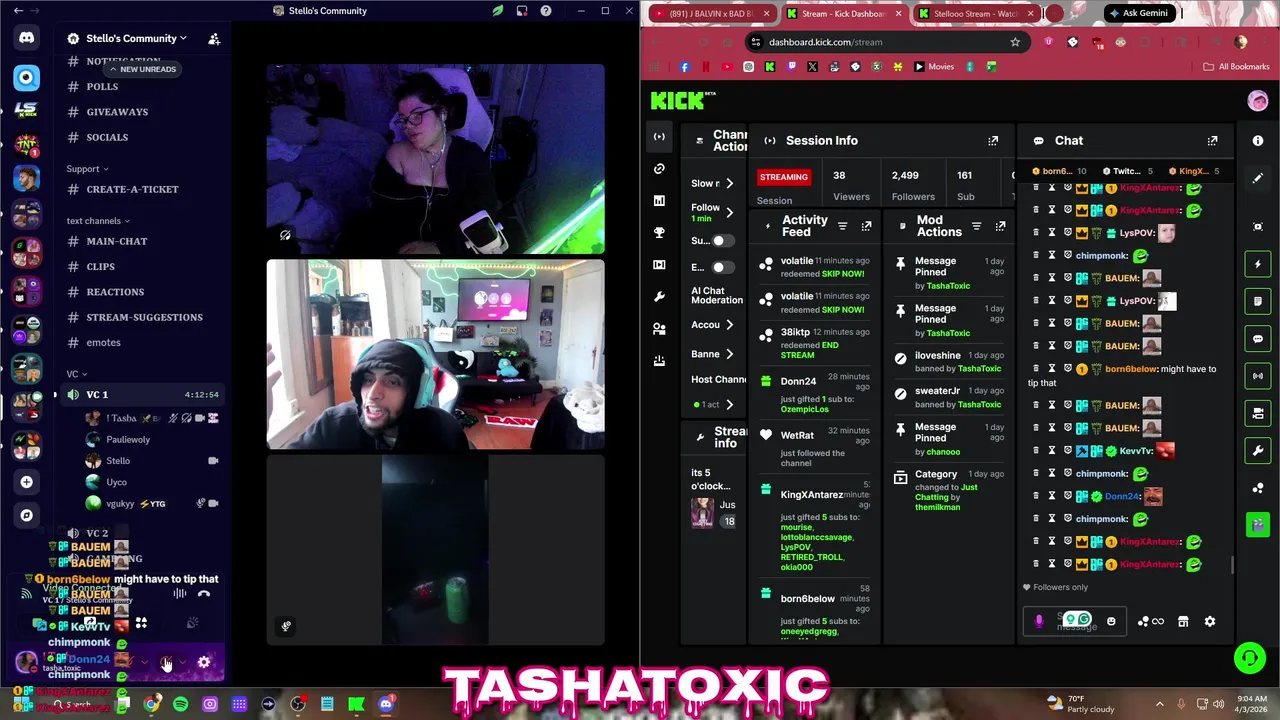The image size is (1280, 720).
Task: Toggle camera icon next to Stello in VC 1
Action: pos(213,461)
